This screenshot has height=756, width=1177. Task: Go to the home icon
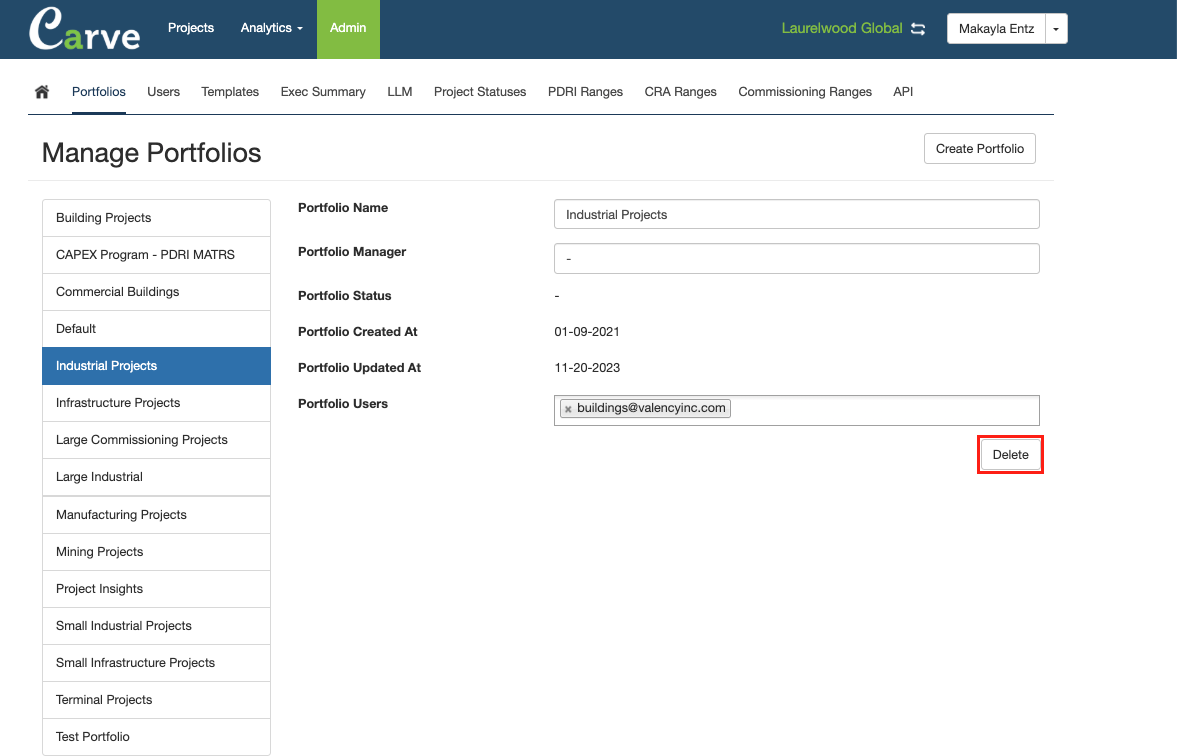(42, 92)
